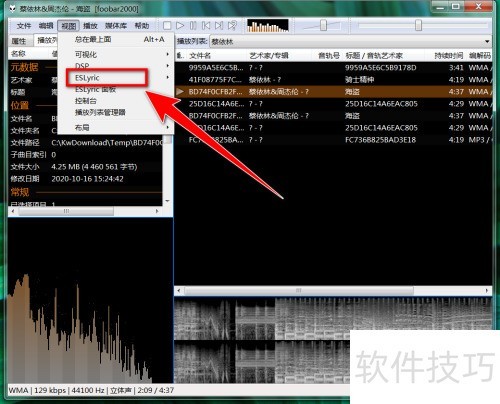The width and height of the screenshot is (500, 404).
Task: Select the 骑士精神 track row
Action: 333,80
